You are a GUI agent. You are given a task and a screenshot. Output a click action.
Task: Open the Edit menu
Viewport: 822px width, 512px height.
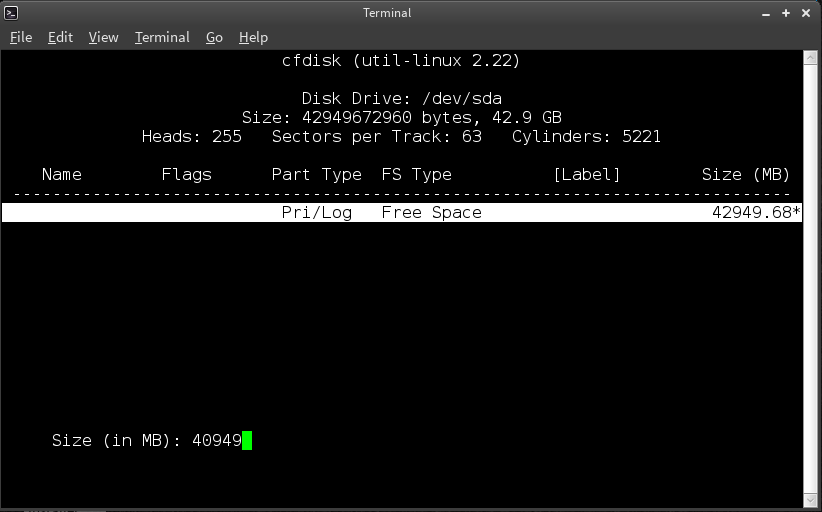60,37
